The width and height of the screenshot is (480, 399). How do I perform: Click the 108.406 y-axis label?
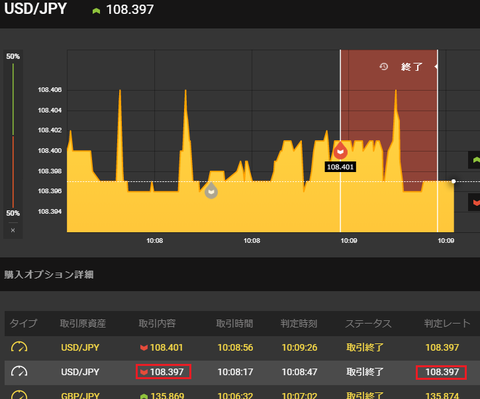pos(50,90)
